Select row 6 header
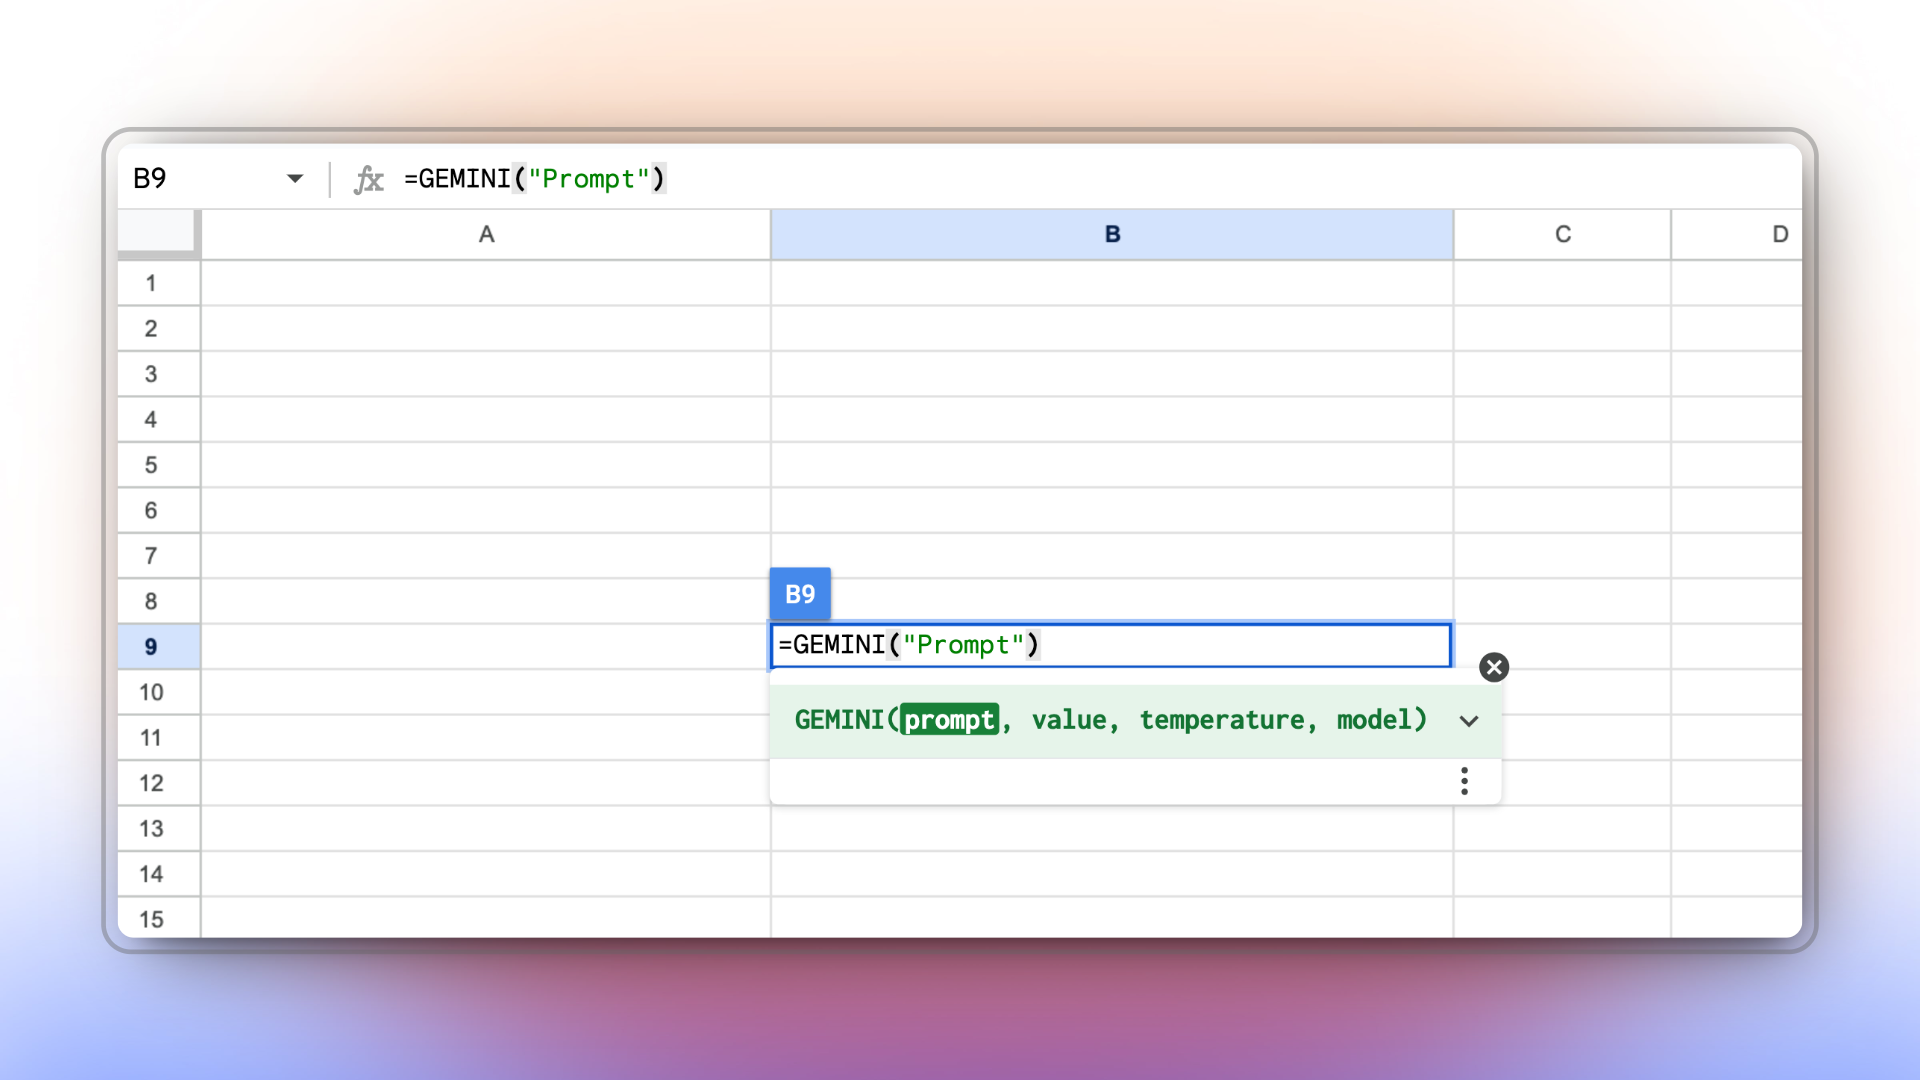This screenshot has height=1080, width=1920. 159,510
